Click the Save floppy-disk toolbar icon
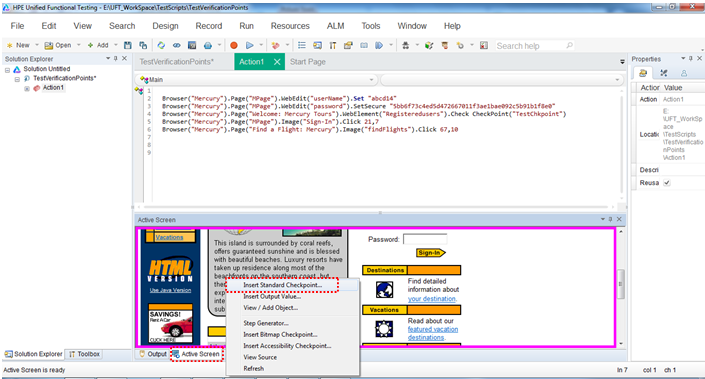The height and width of the screenshot is (379, 705). tap(128, 45)
